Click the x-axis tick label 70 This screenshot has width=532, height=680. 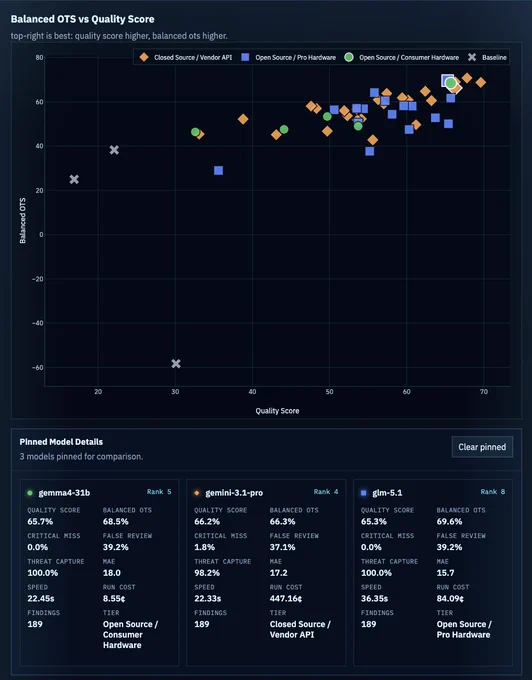tap(483, 392)
